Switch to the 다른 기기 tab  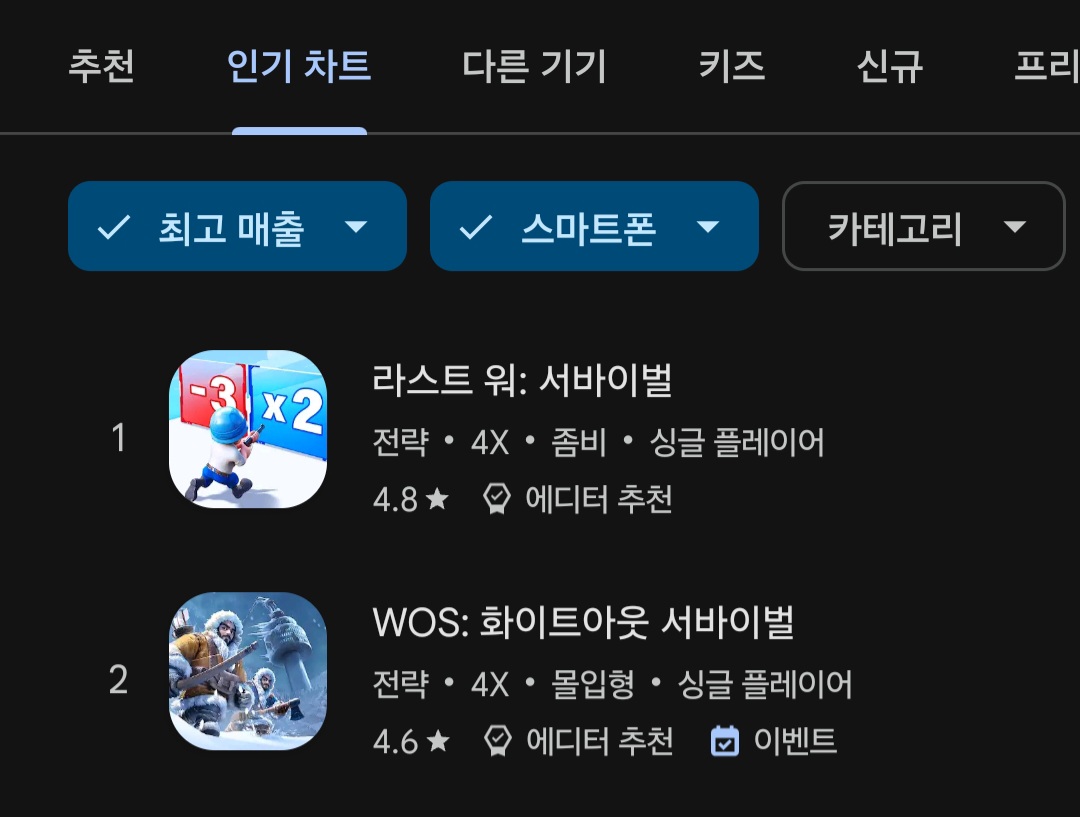pyautogui.click(x=534, y=67)
